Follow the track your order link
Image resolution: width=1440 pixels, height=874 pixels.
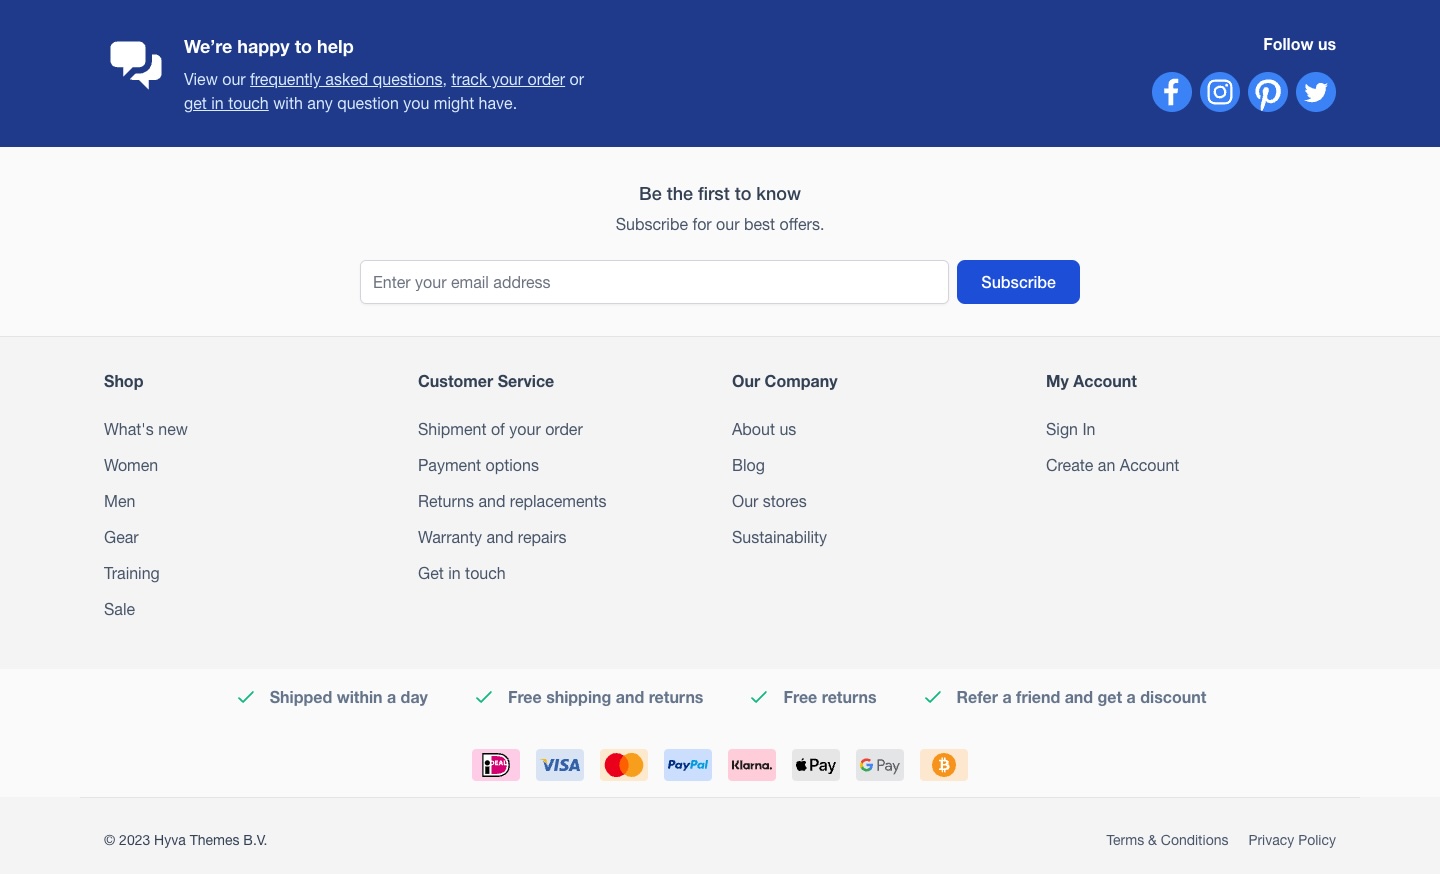click(x=508, y=80)
